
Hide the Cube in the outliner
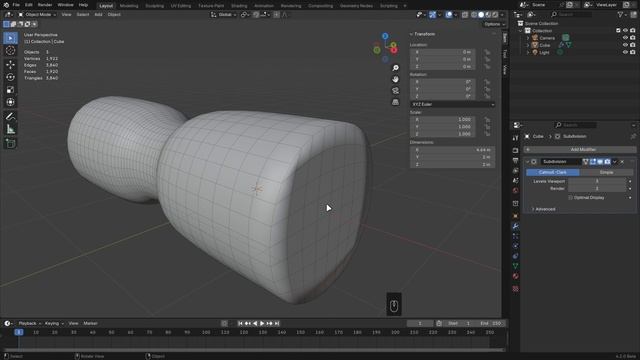pos(625,45)
